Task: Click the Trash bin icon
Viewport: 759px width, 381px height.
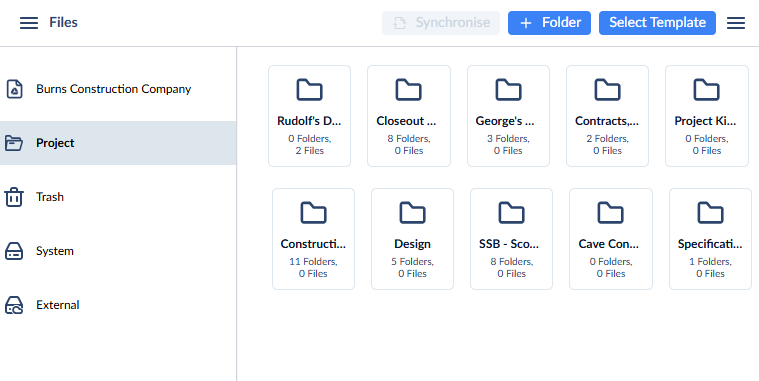Action: pos(14,197)
